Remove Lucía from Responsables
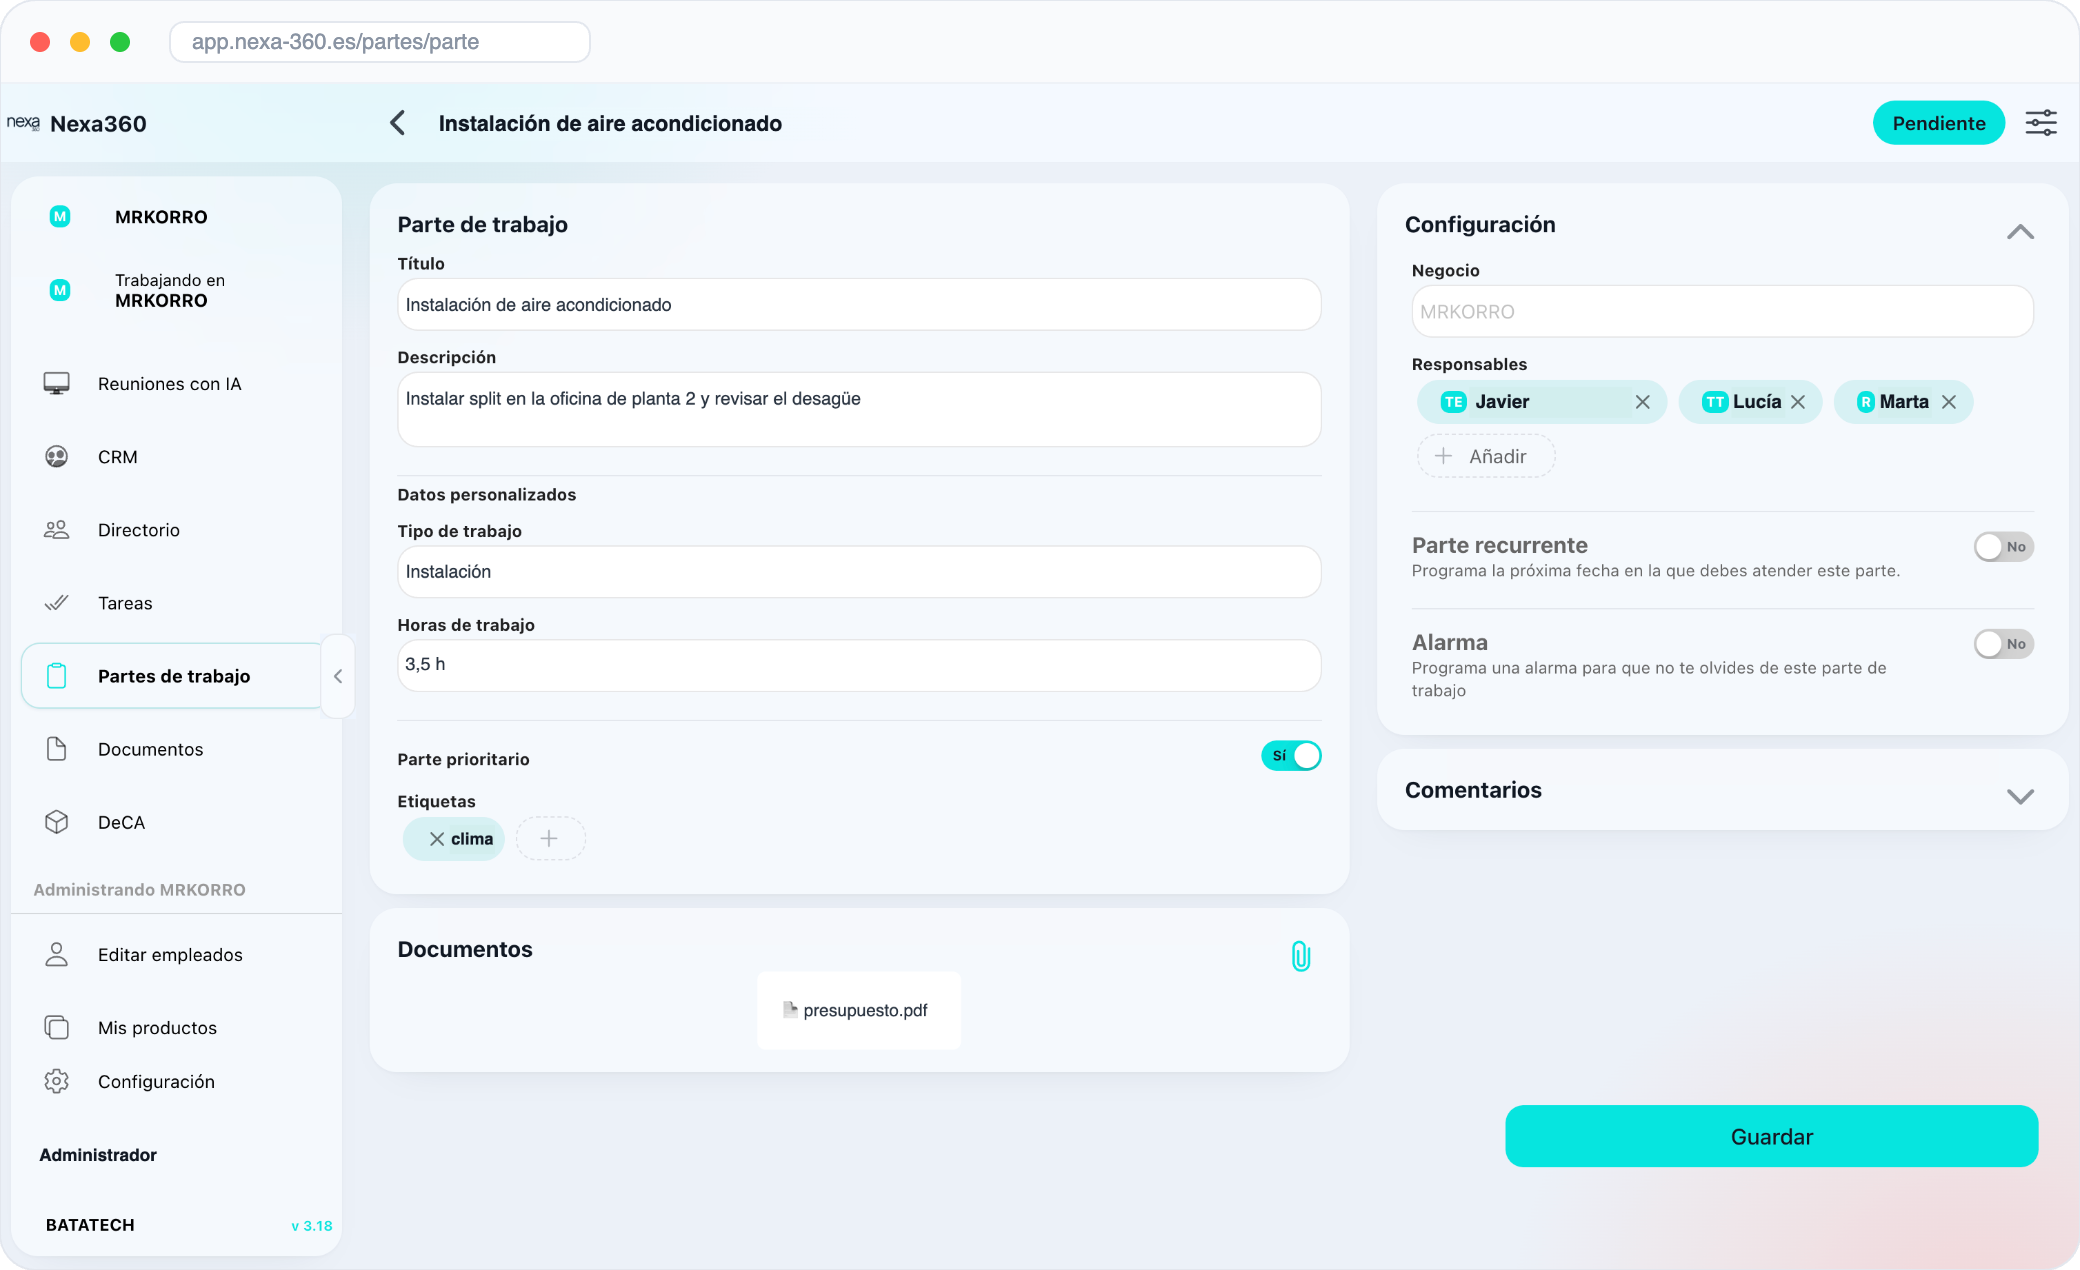The width and height of the screenshot is (2080, 1270). click(x=1798, y=402)
